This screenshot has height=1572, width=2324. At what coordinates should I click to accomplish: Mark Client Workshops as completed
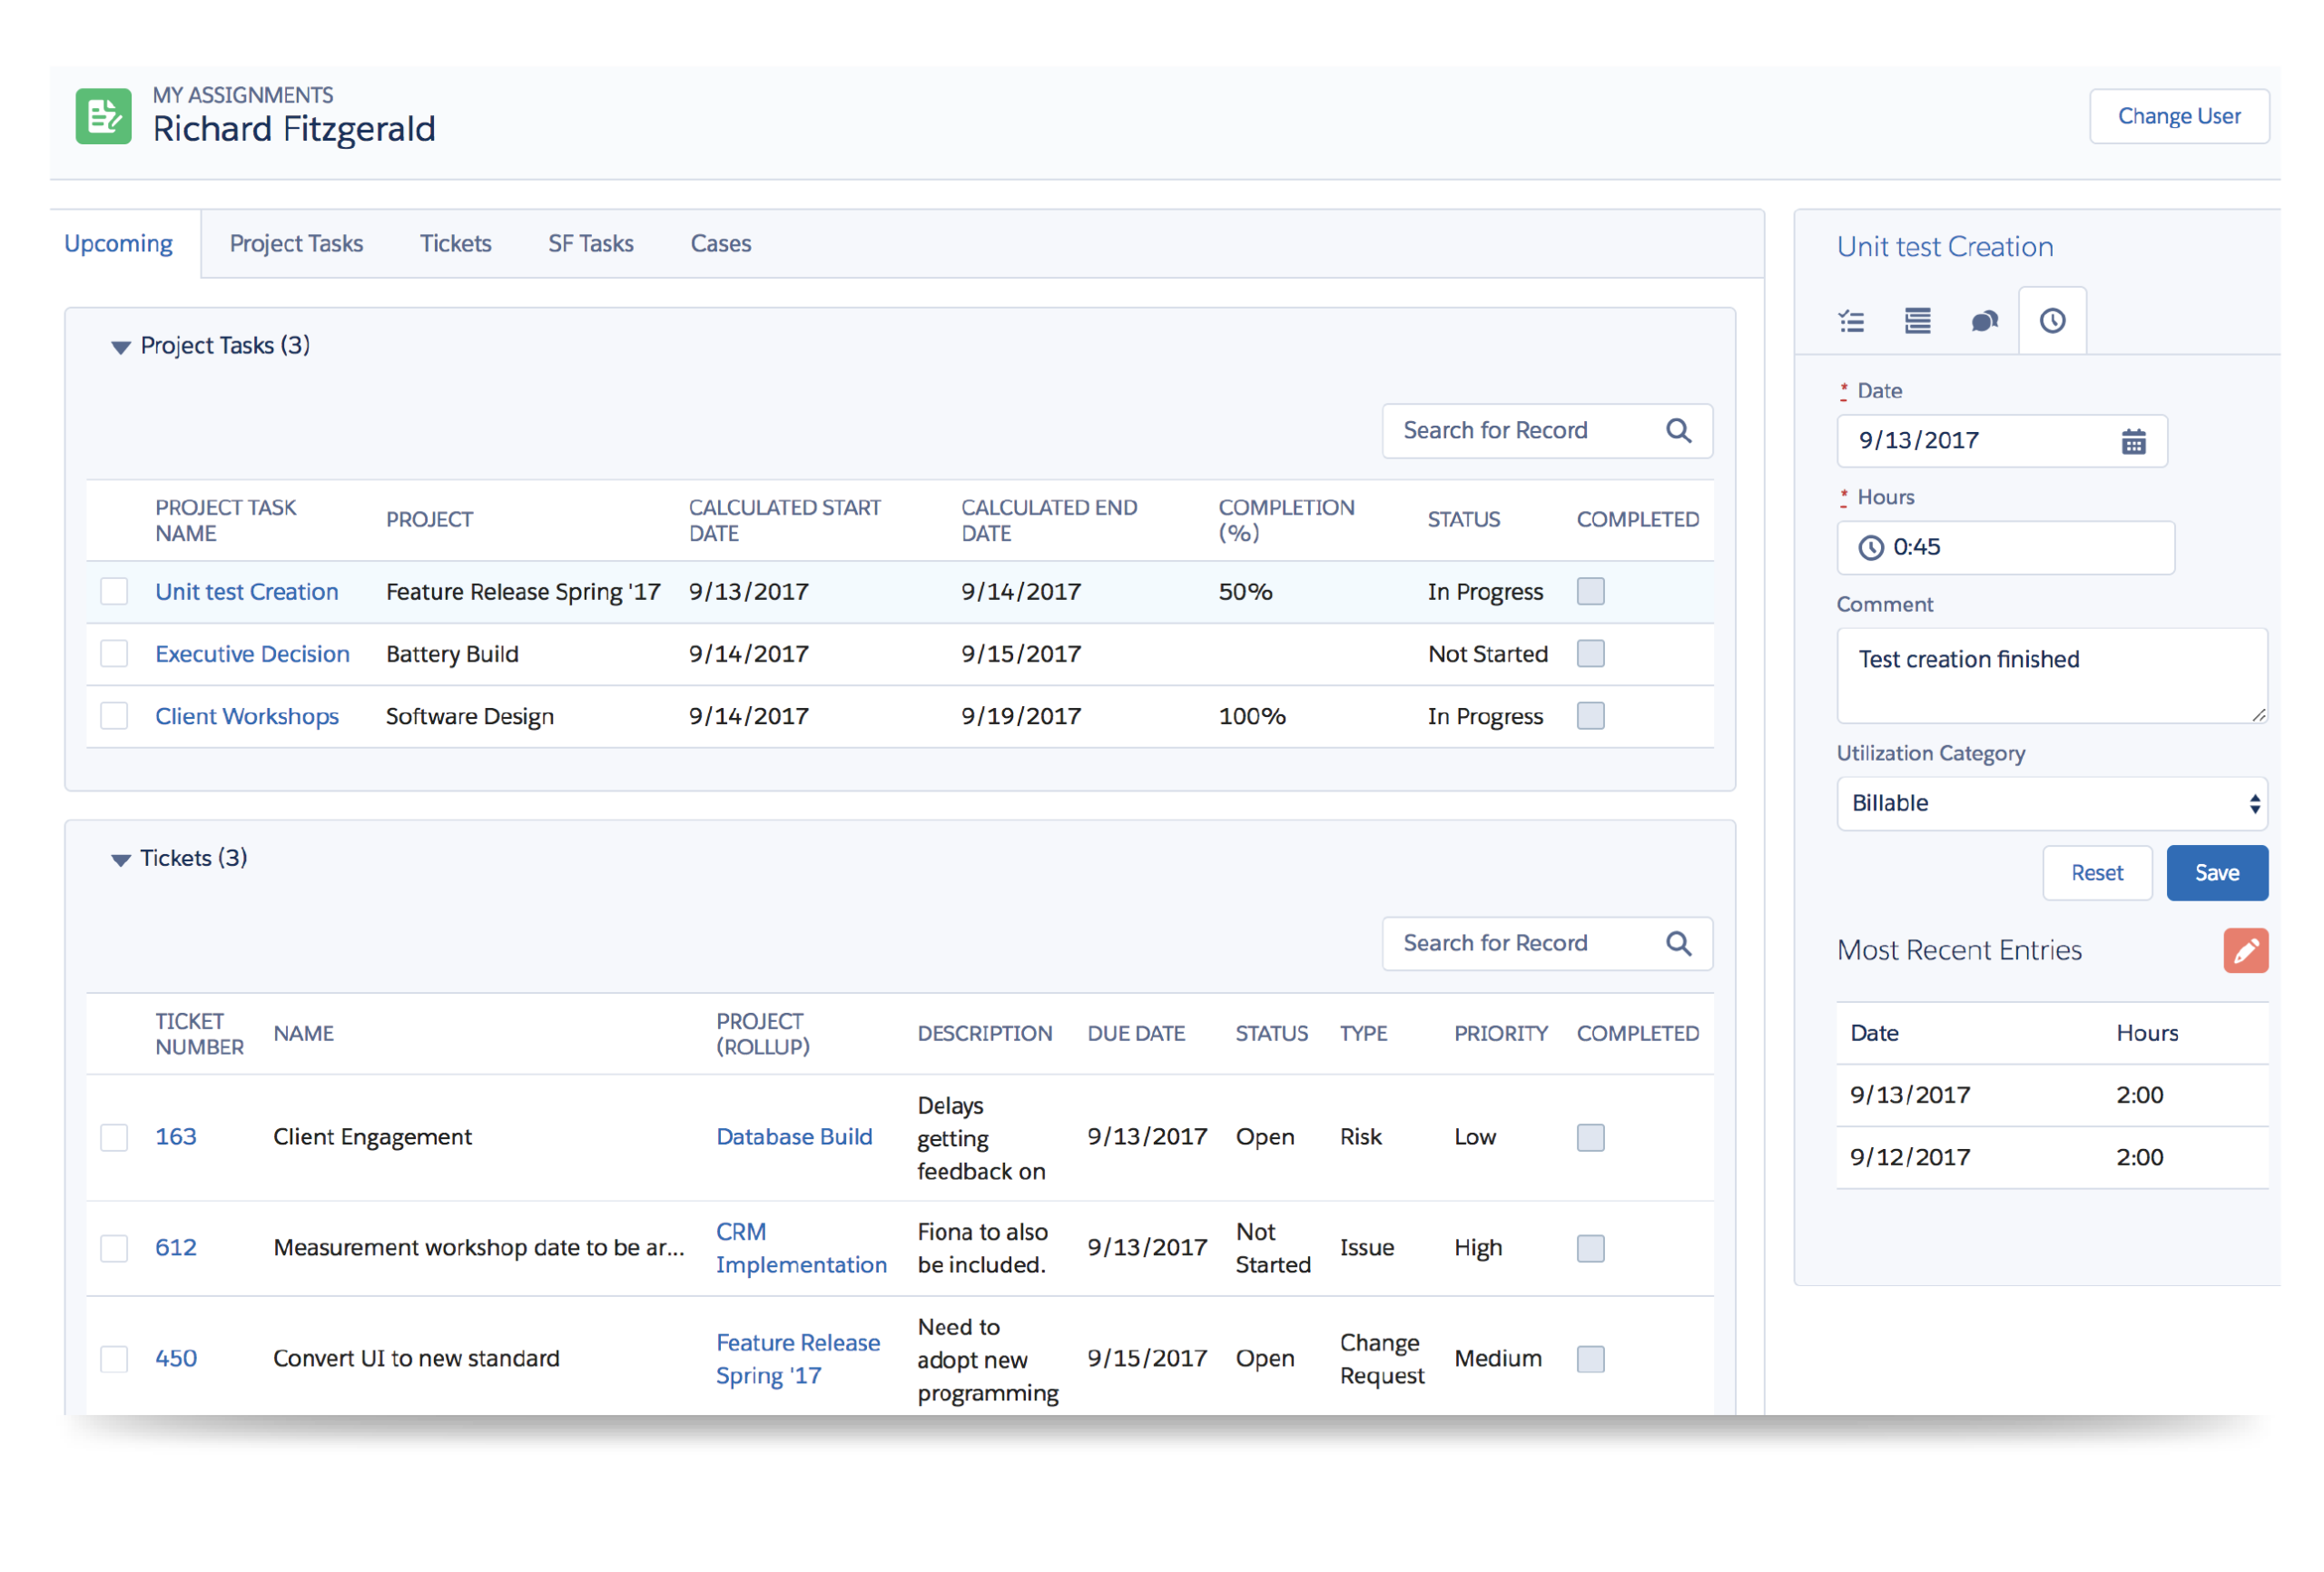point(1590,716)
